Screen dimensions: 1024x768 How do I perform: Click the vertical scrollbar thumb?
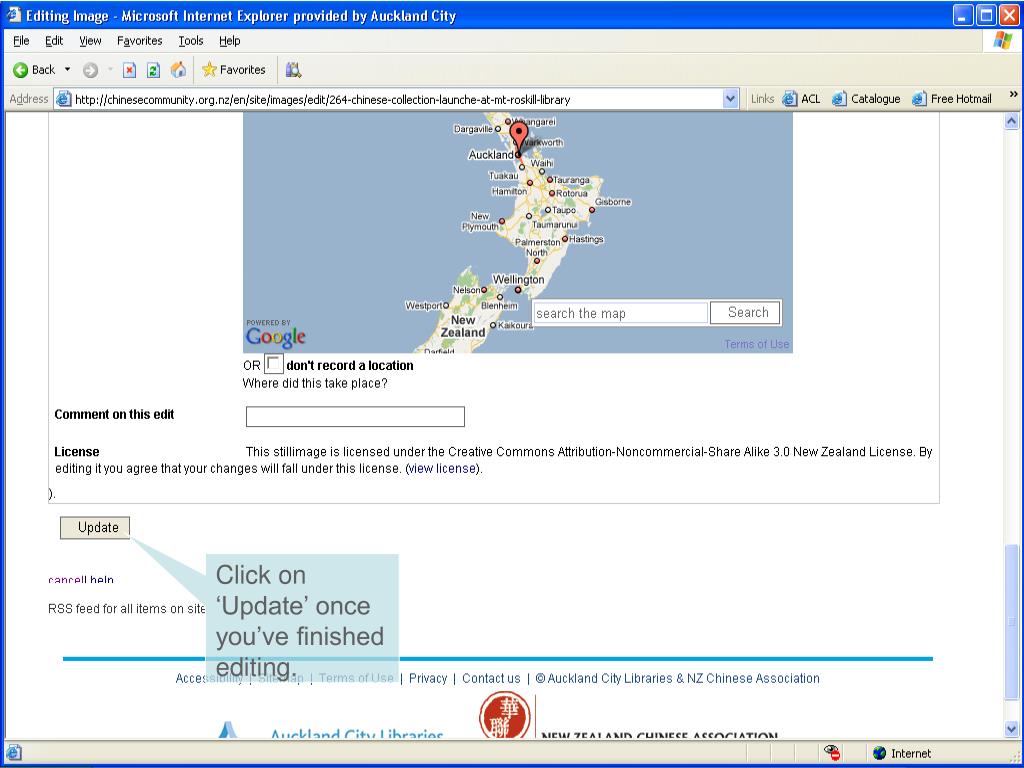[x=1011, y=620]
